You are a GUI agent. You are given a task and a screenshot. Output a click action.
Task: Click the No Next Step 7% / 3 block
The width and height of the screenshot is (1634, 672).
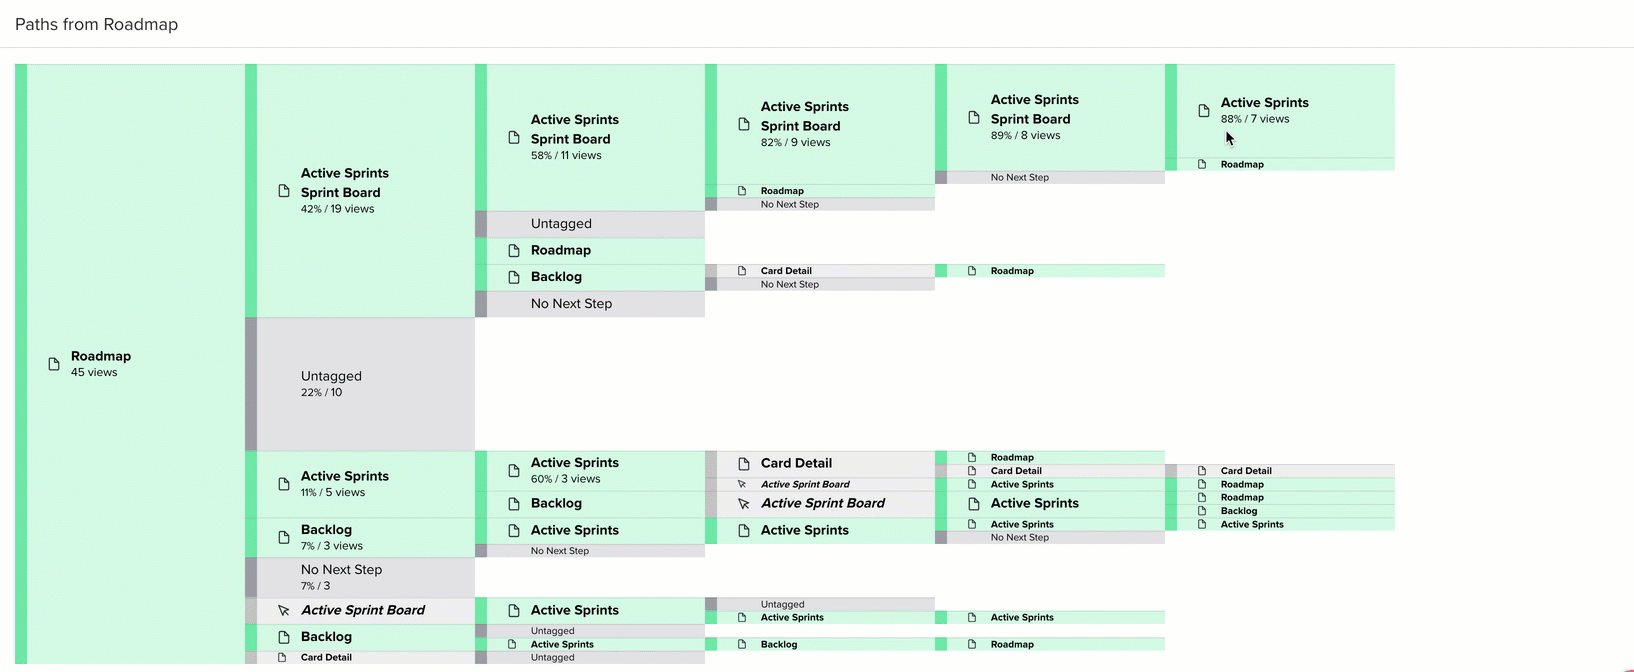tap(360, 578)
